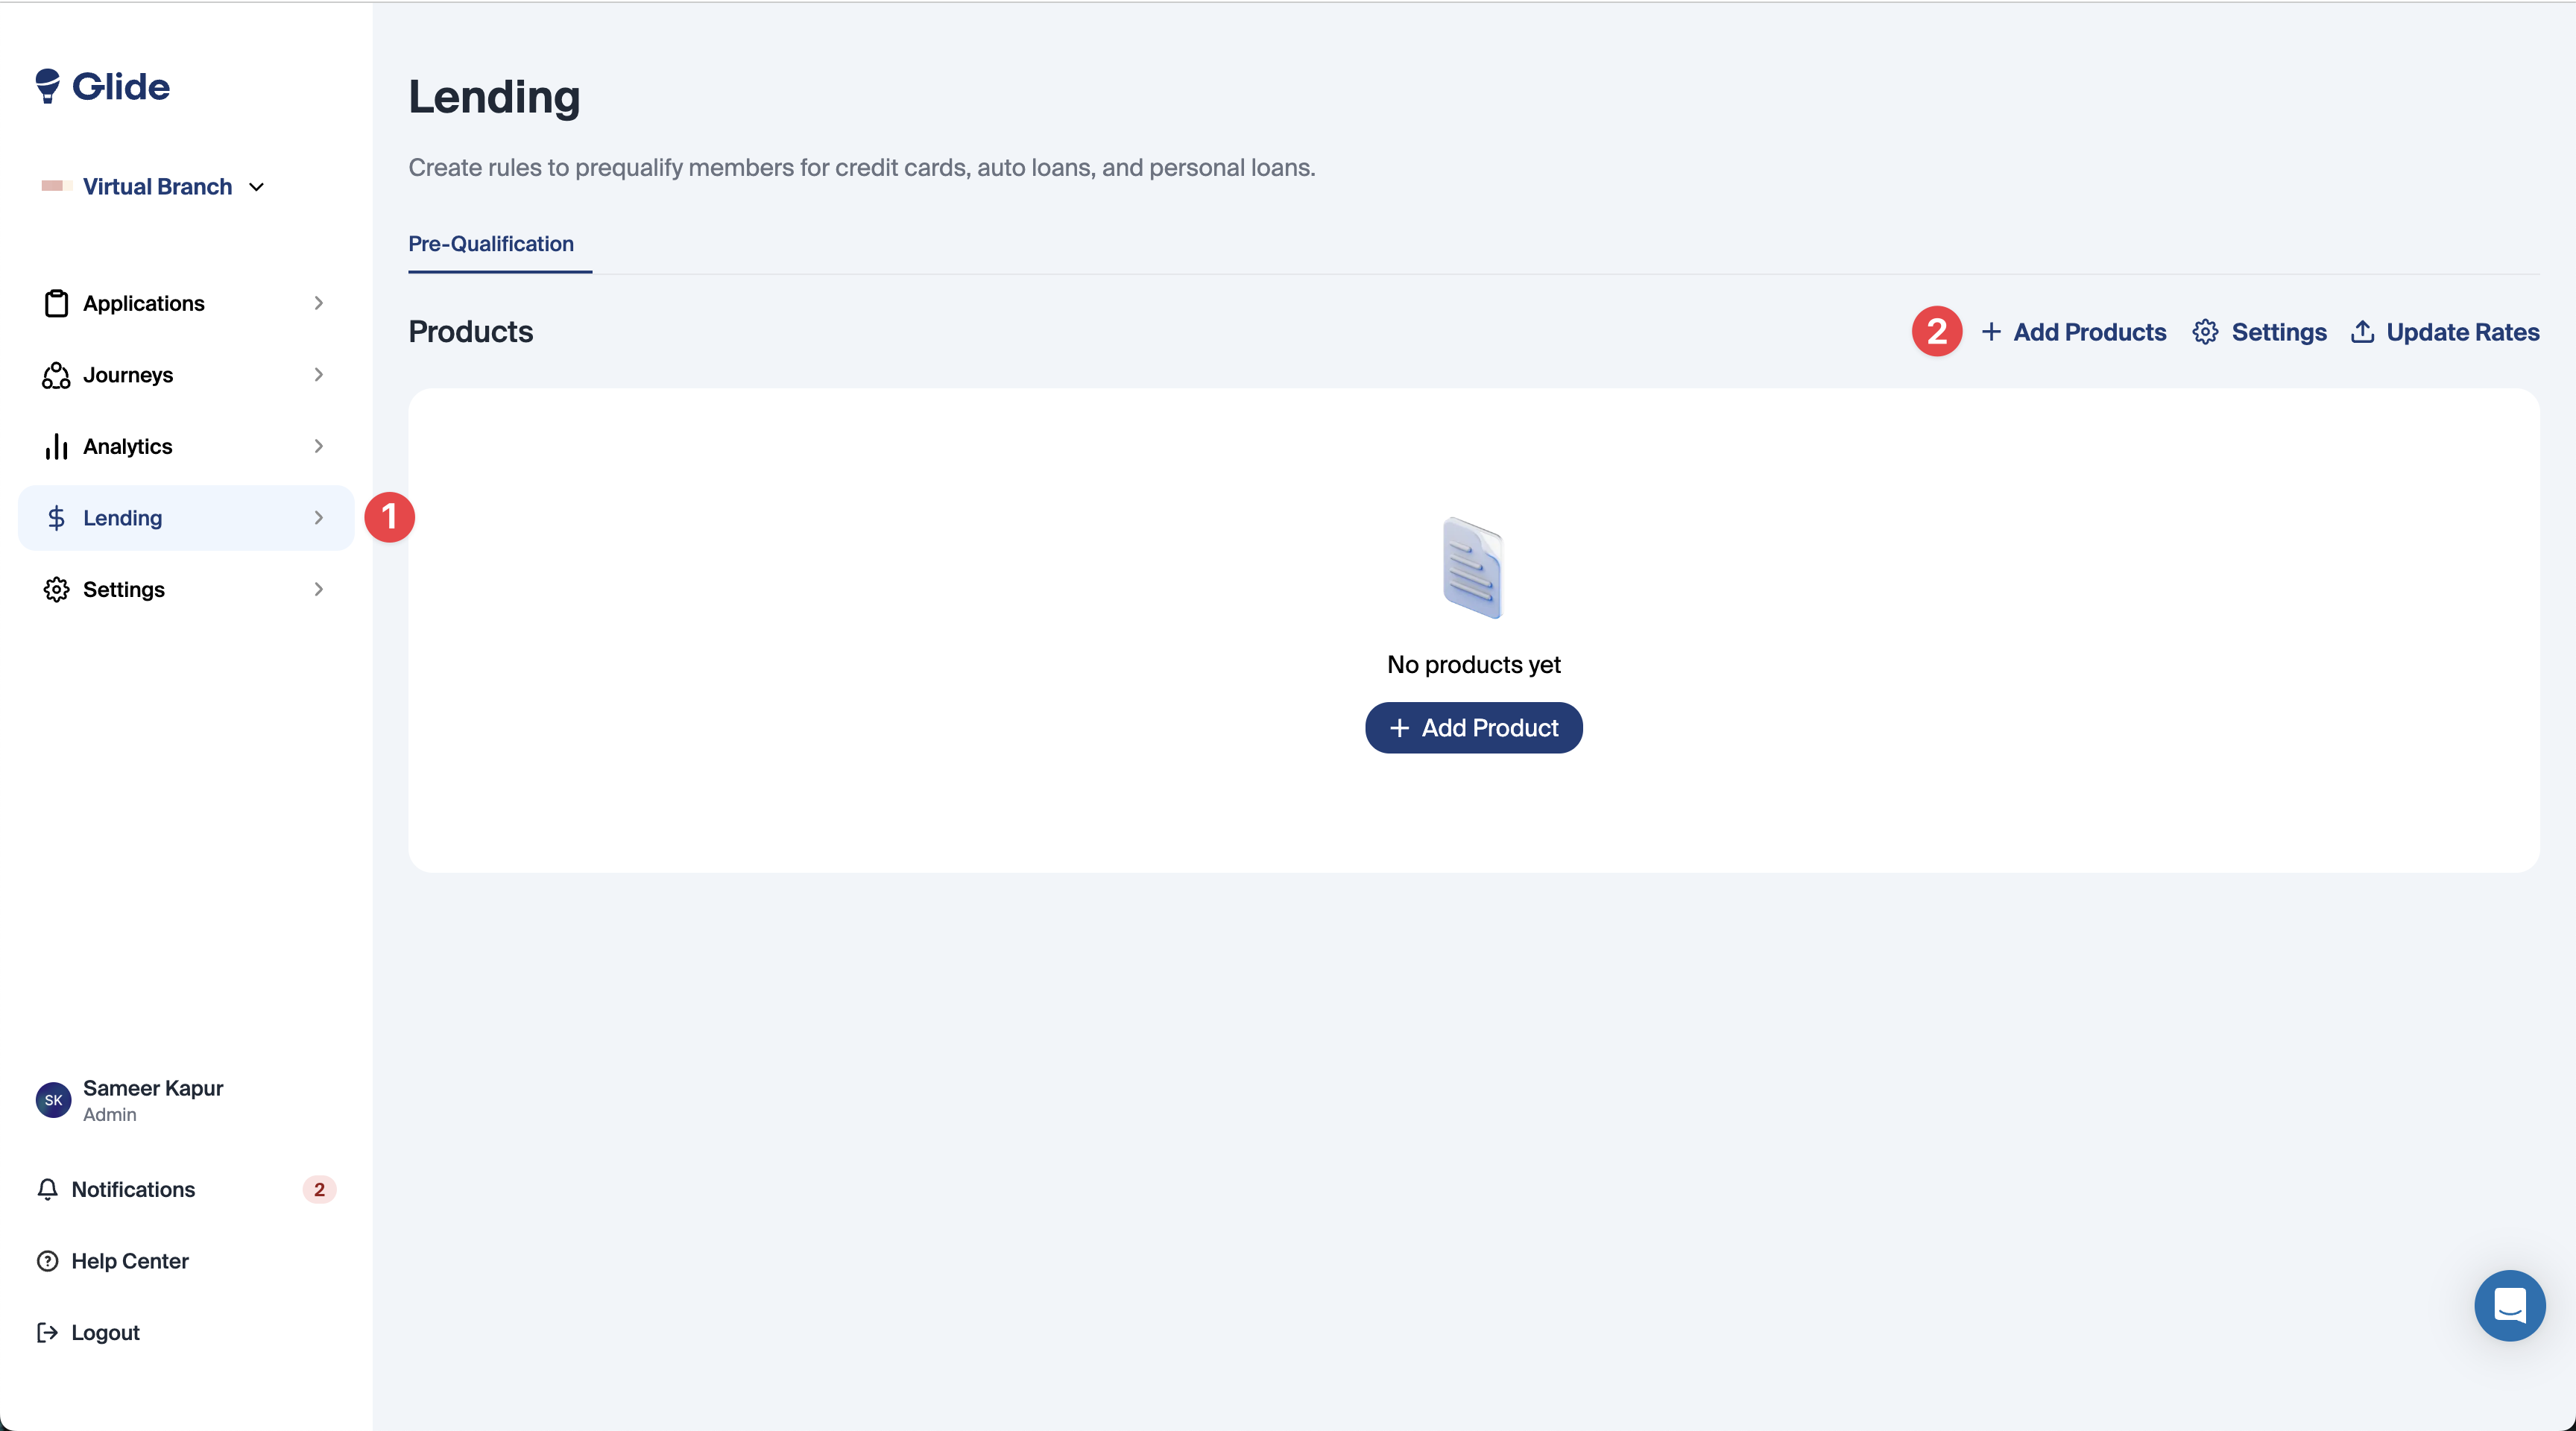Click Update Rates upload button

2445,332
